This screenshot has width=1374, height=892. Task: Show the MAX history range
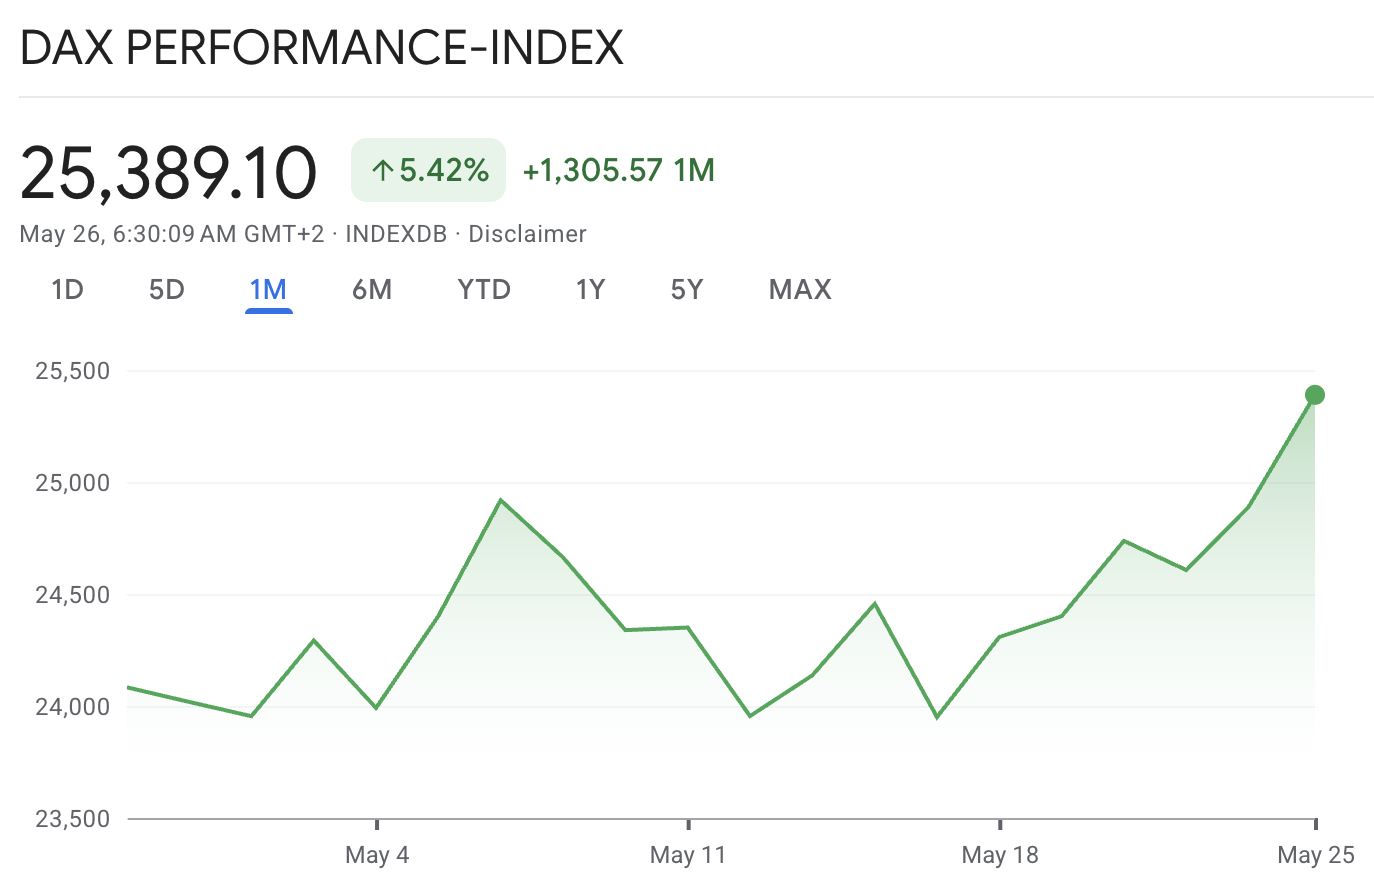point(800,290)
